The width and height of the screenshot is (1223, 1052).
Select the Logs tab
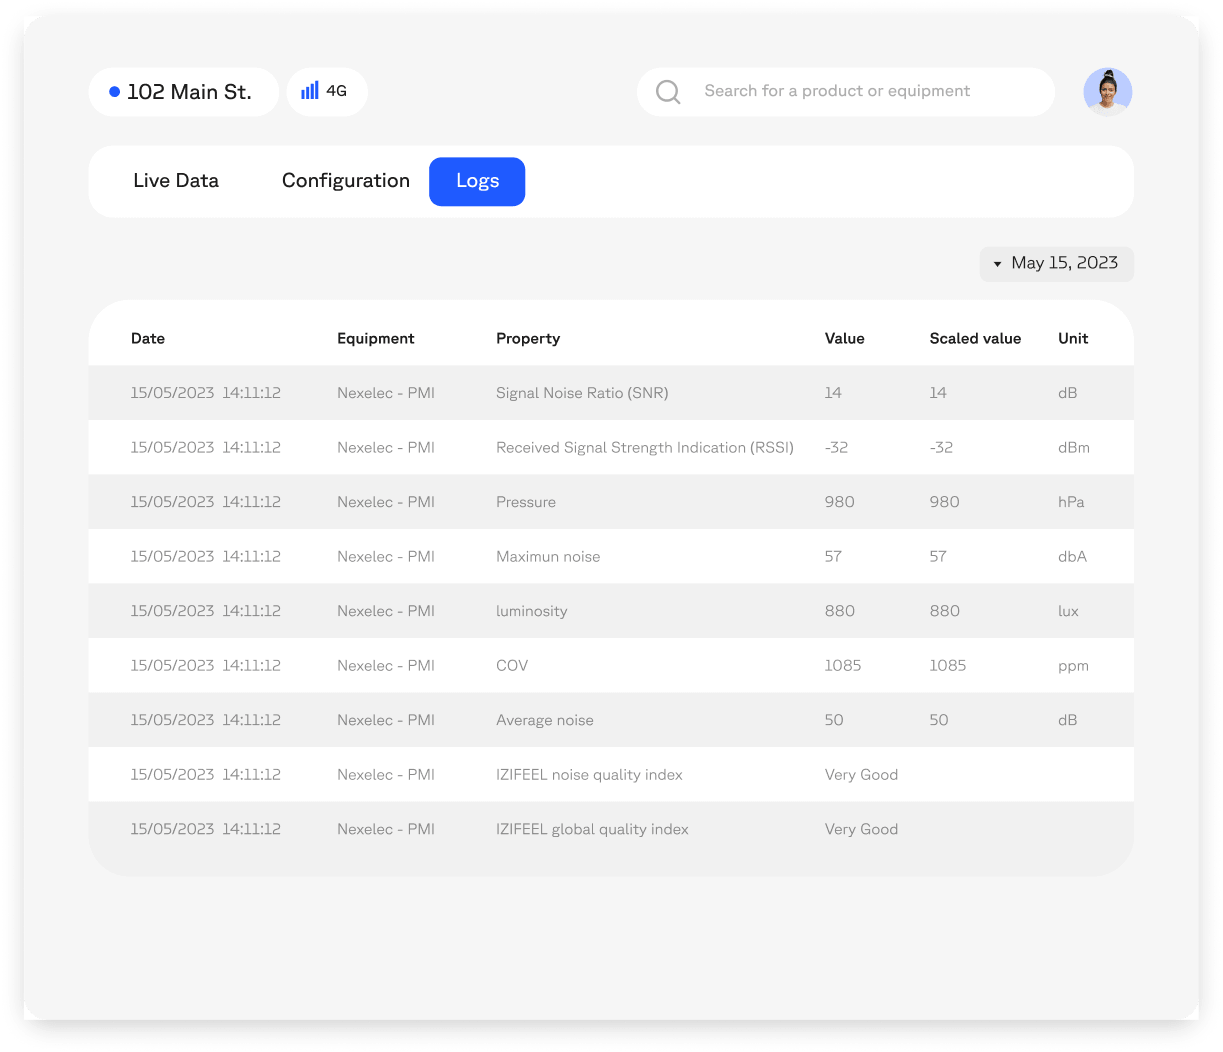tap(477, 181)
